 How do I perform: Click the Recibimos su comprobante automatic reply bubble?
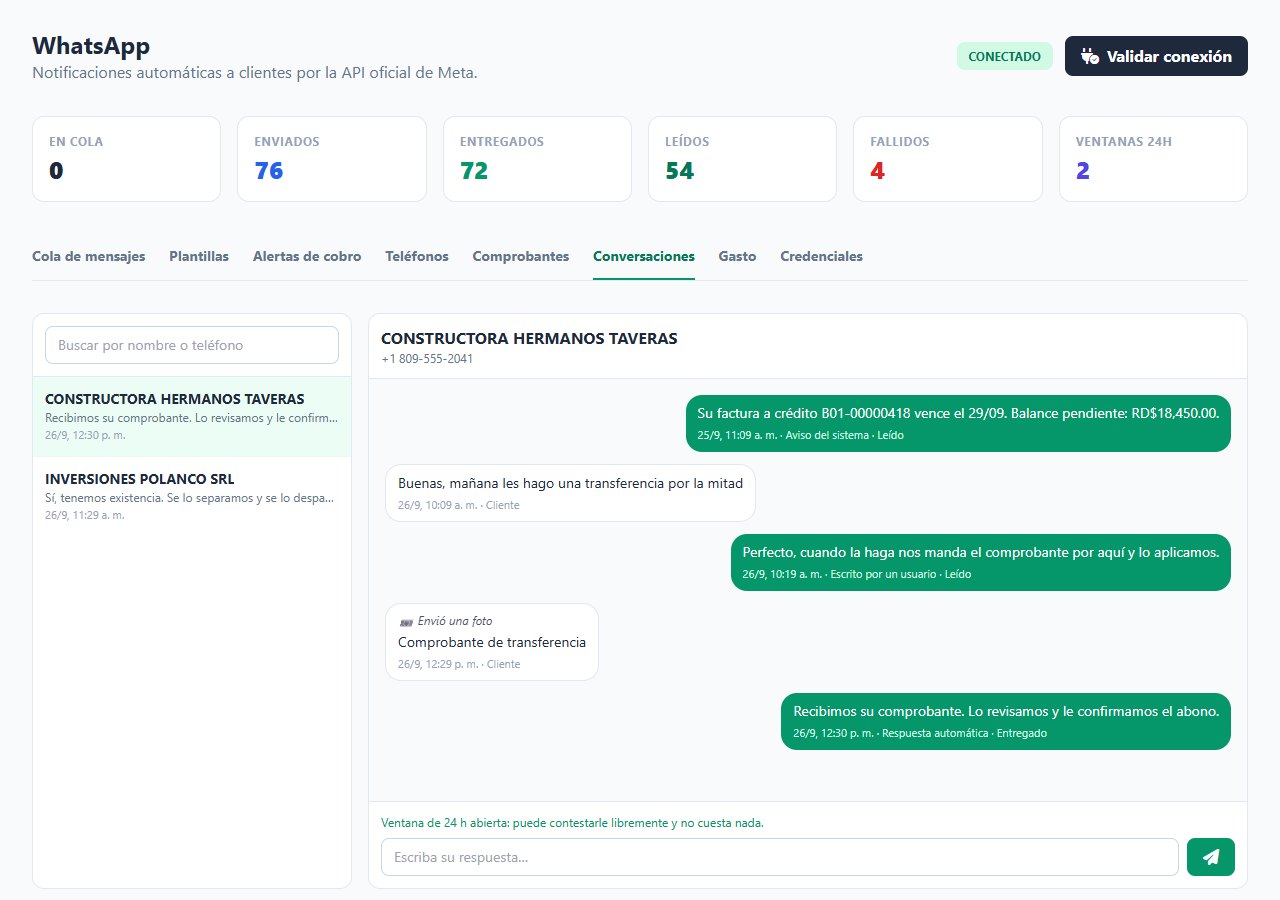pyautogui.click(x=1006, y=721)
